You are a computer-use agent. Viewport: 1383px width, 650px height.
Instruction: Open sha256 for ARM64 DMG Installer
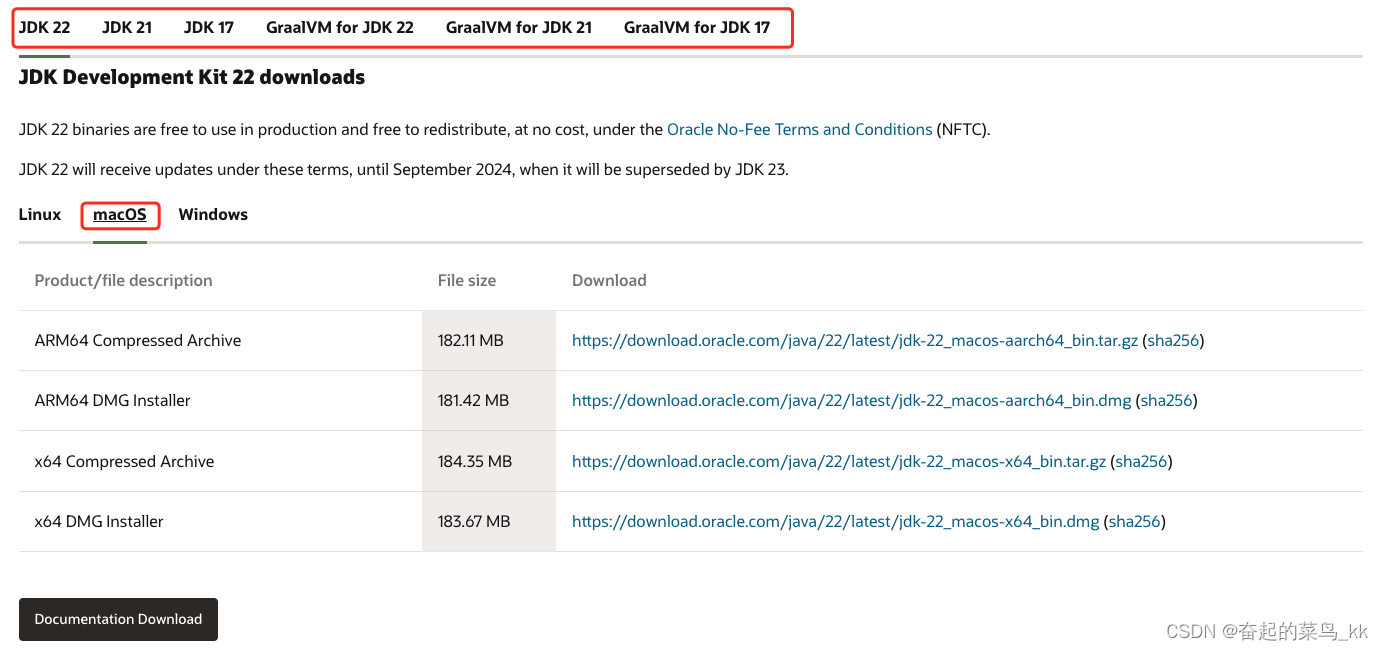[x=1167, y=400]
